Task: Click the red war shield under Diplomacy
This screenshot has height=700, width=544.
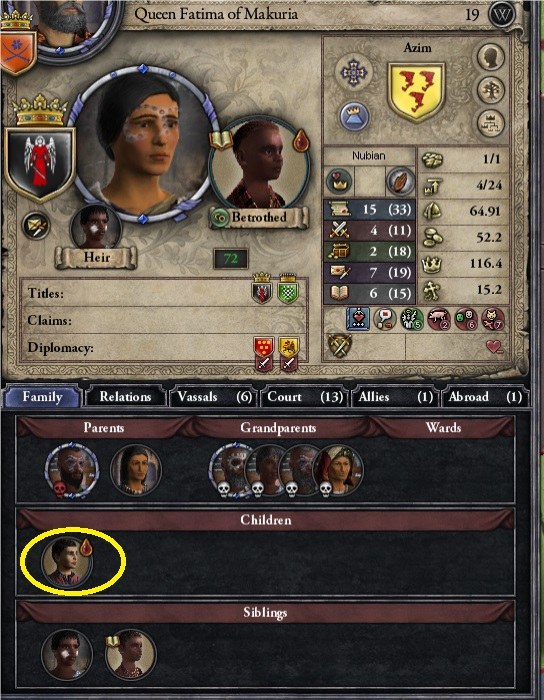Action: pos(263,353)
